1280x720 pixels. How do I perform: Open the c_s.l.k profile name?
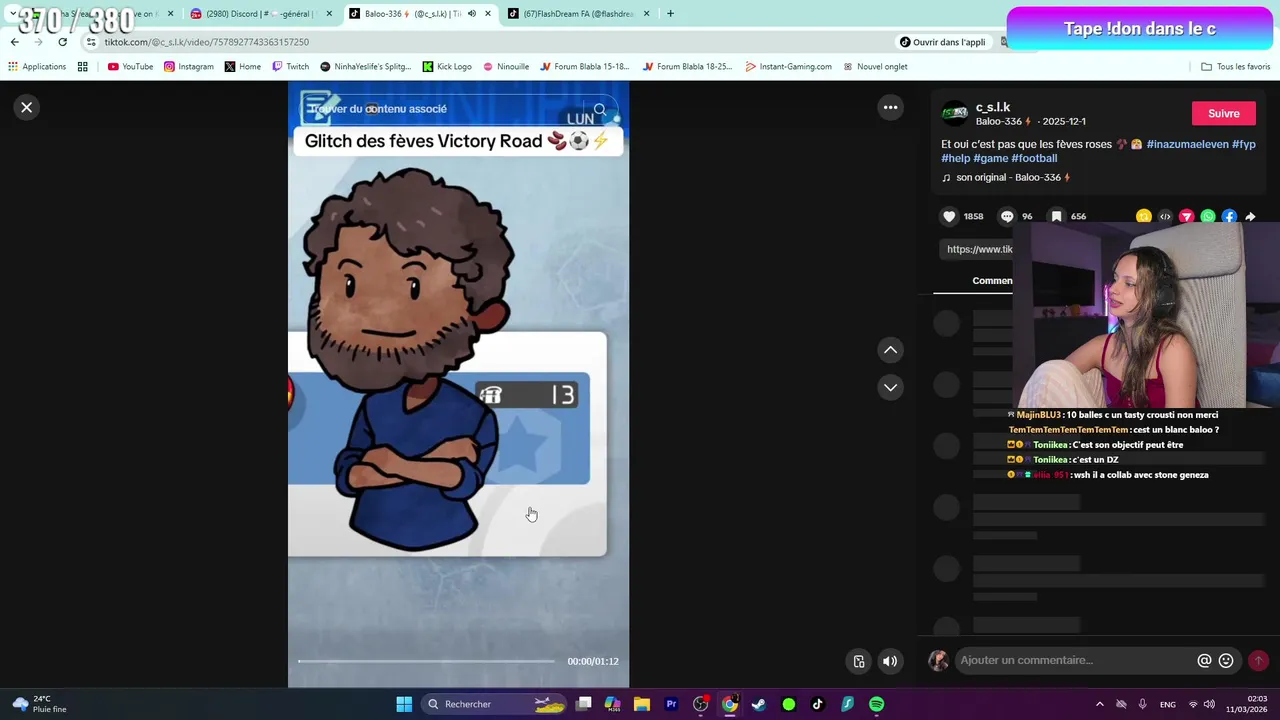993,107
